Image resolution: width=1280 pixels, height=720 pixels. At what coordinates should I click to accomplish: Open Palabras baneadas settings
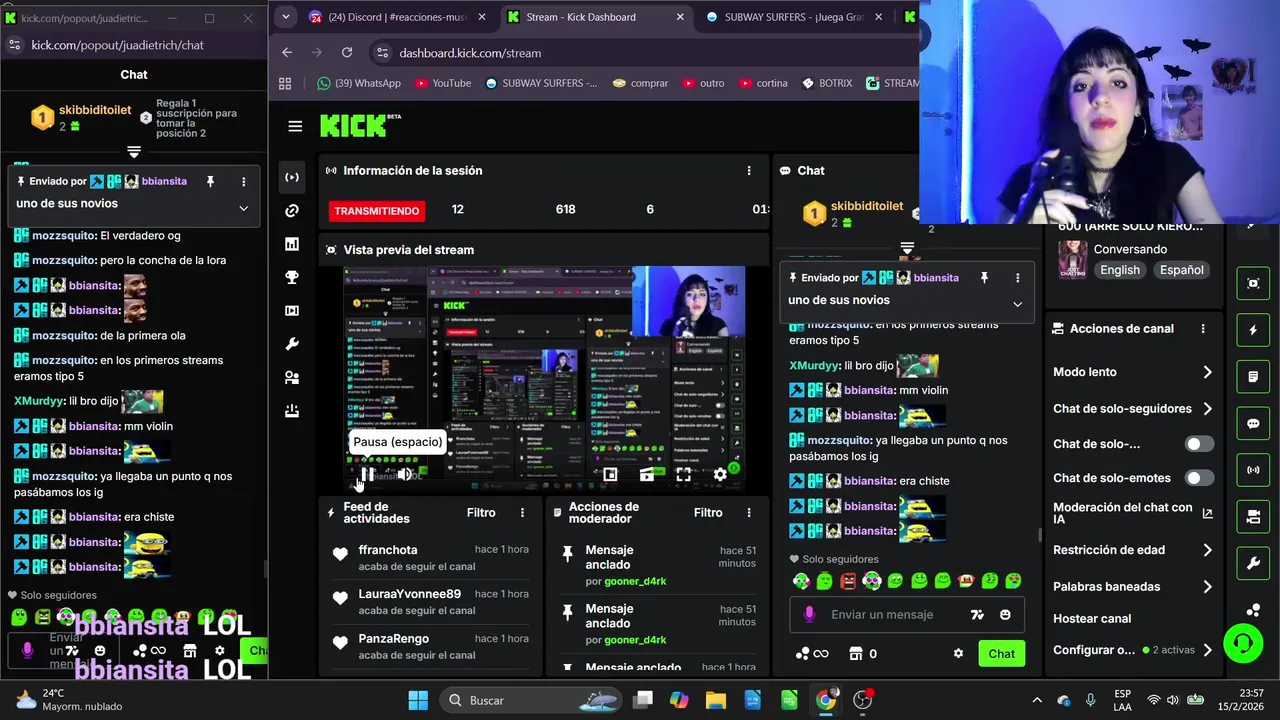[x=1133, y=587]
